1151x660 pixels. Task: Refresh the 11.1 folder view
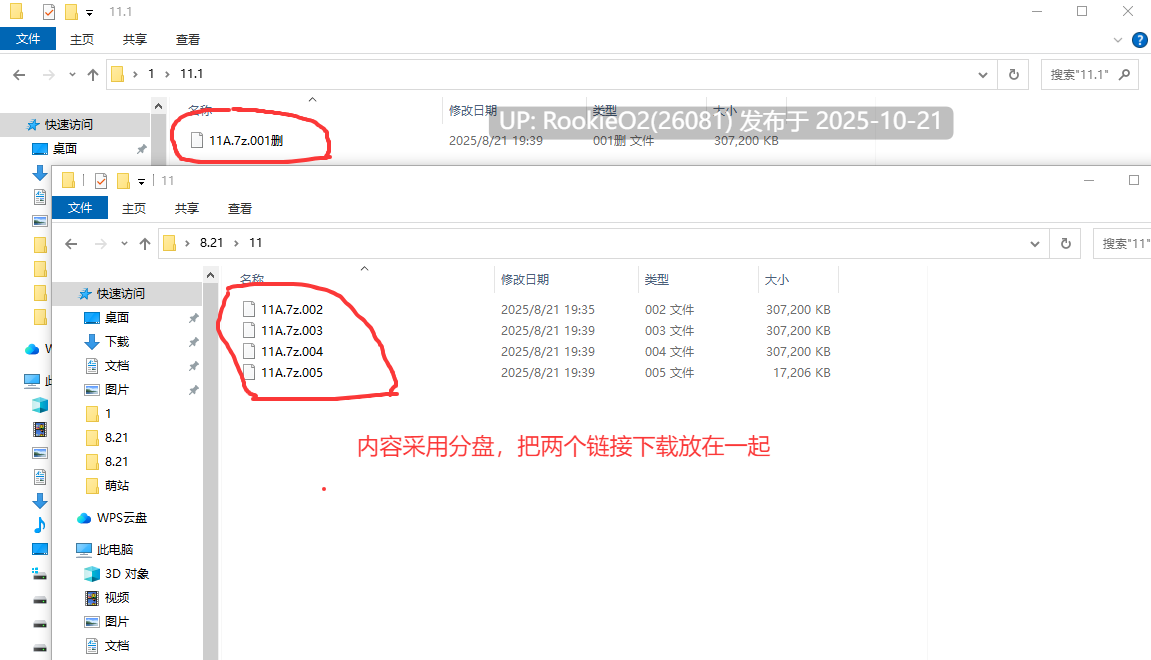[1014, 75]
